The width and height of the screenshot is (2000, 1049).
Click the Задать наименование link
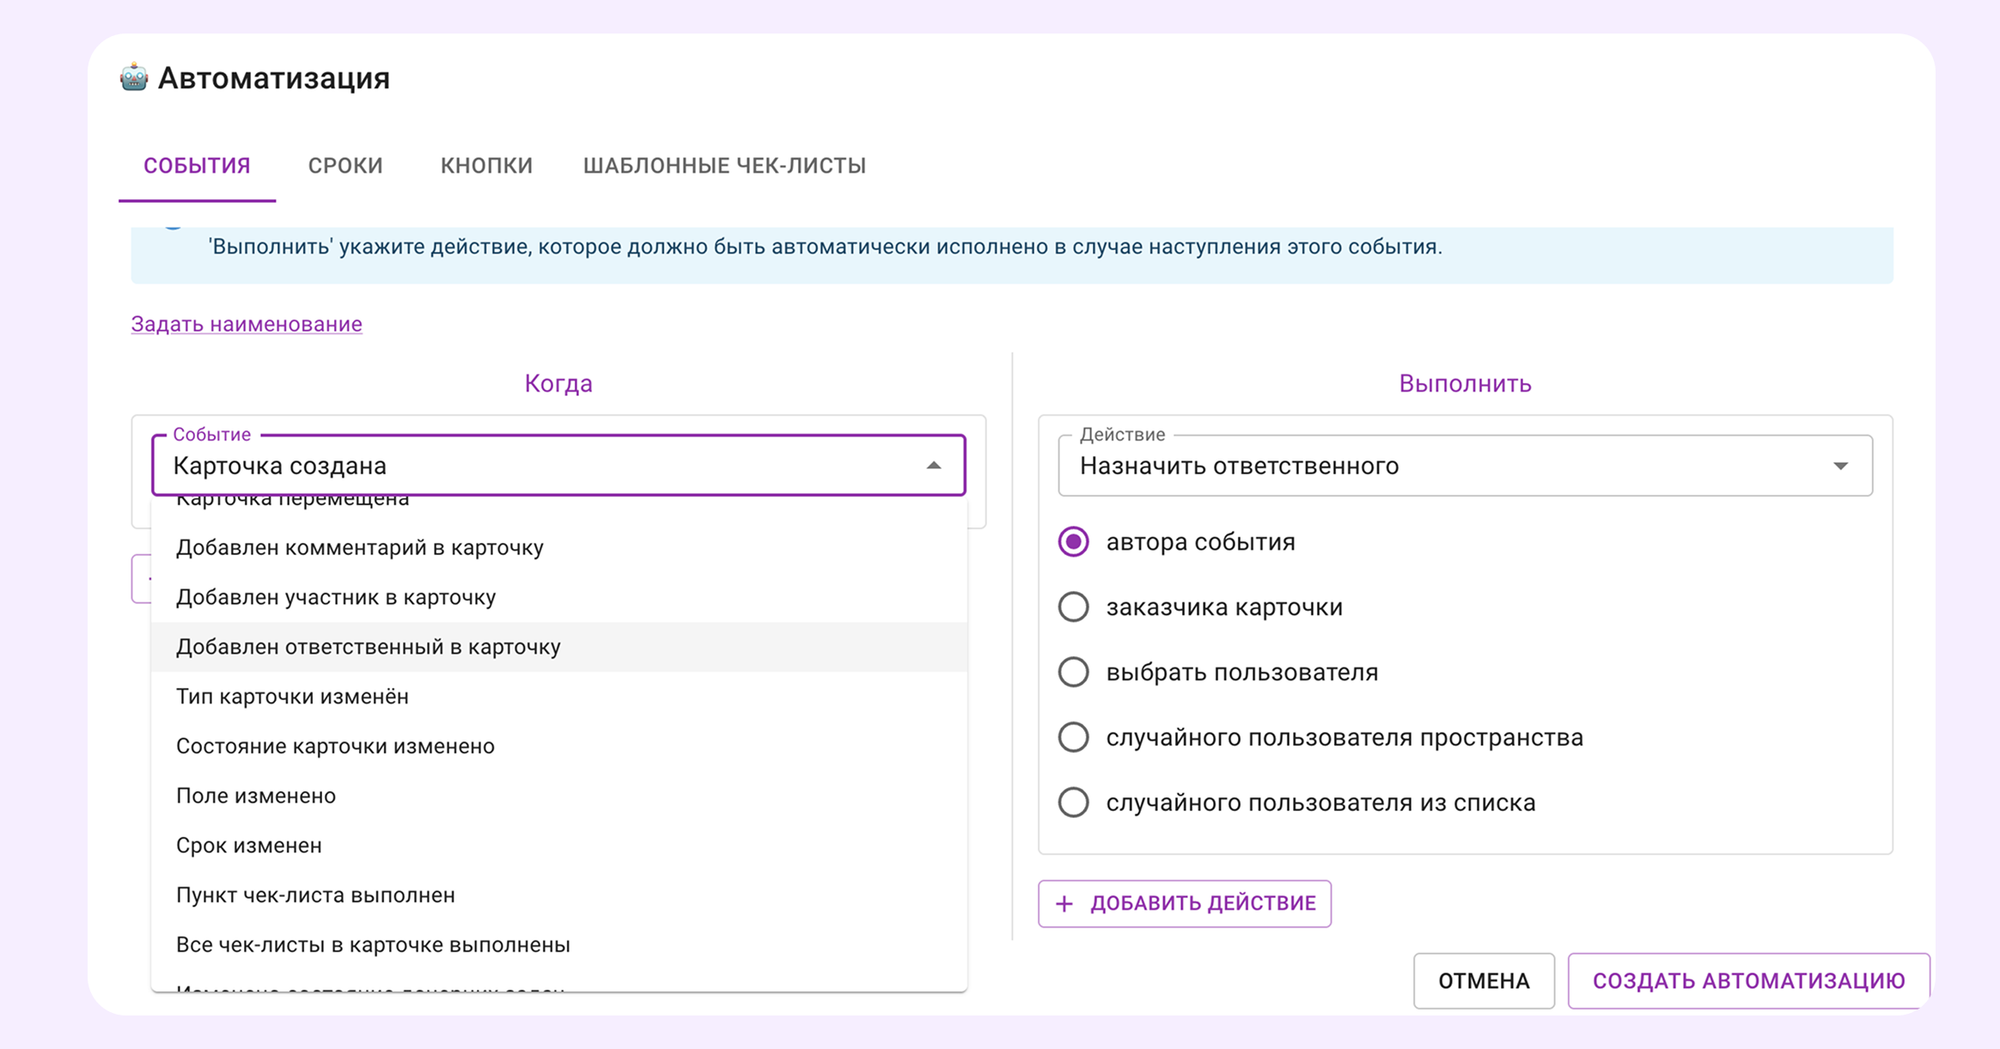click(245, 323)
